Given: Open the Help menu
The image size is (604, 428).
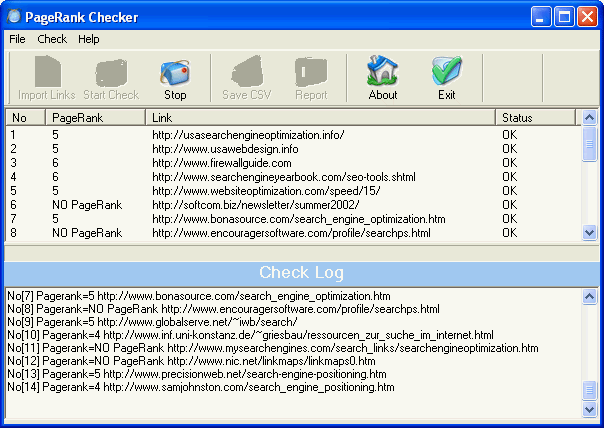Looking at the screenshot, I should point(89,39).
